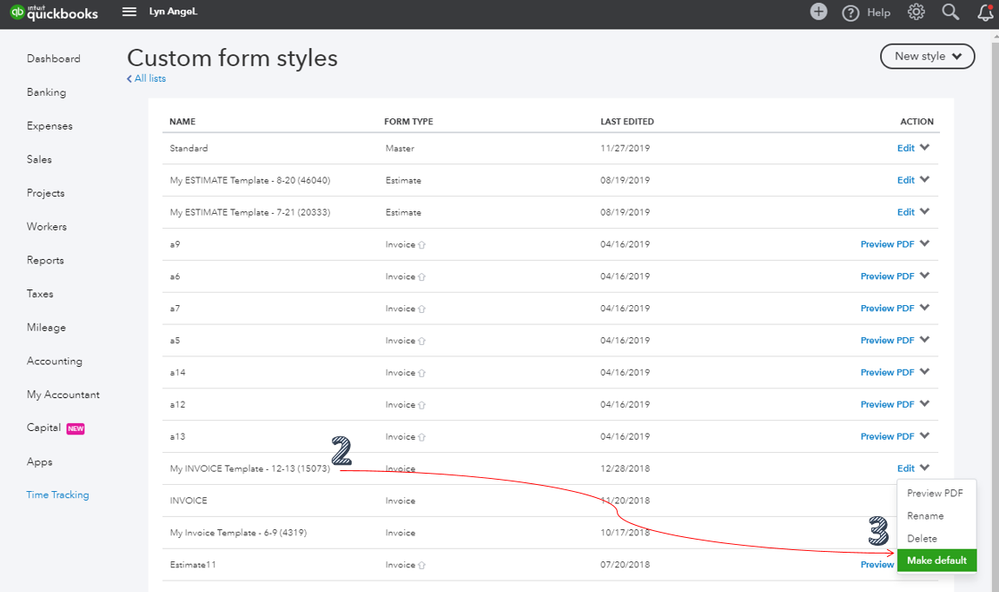Click Preview PDF for a13

tap(888, 437)
